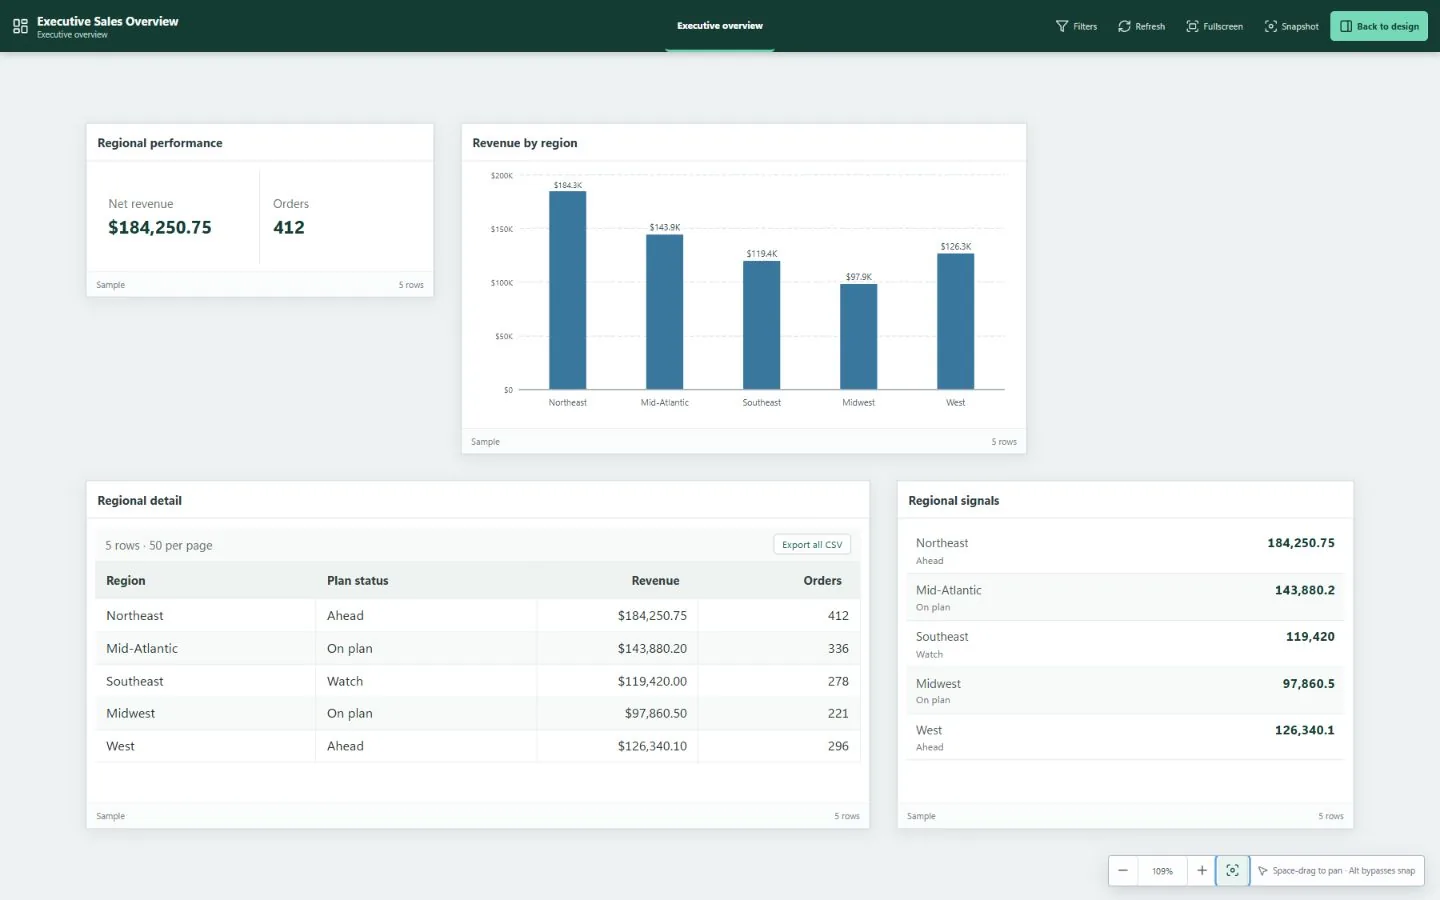Click the Mid-Atlantic bar in revenue chart
1440x900 pixels.
pos(665,312)
